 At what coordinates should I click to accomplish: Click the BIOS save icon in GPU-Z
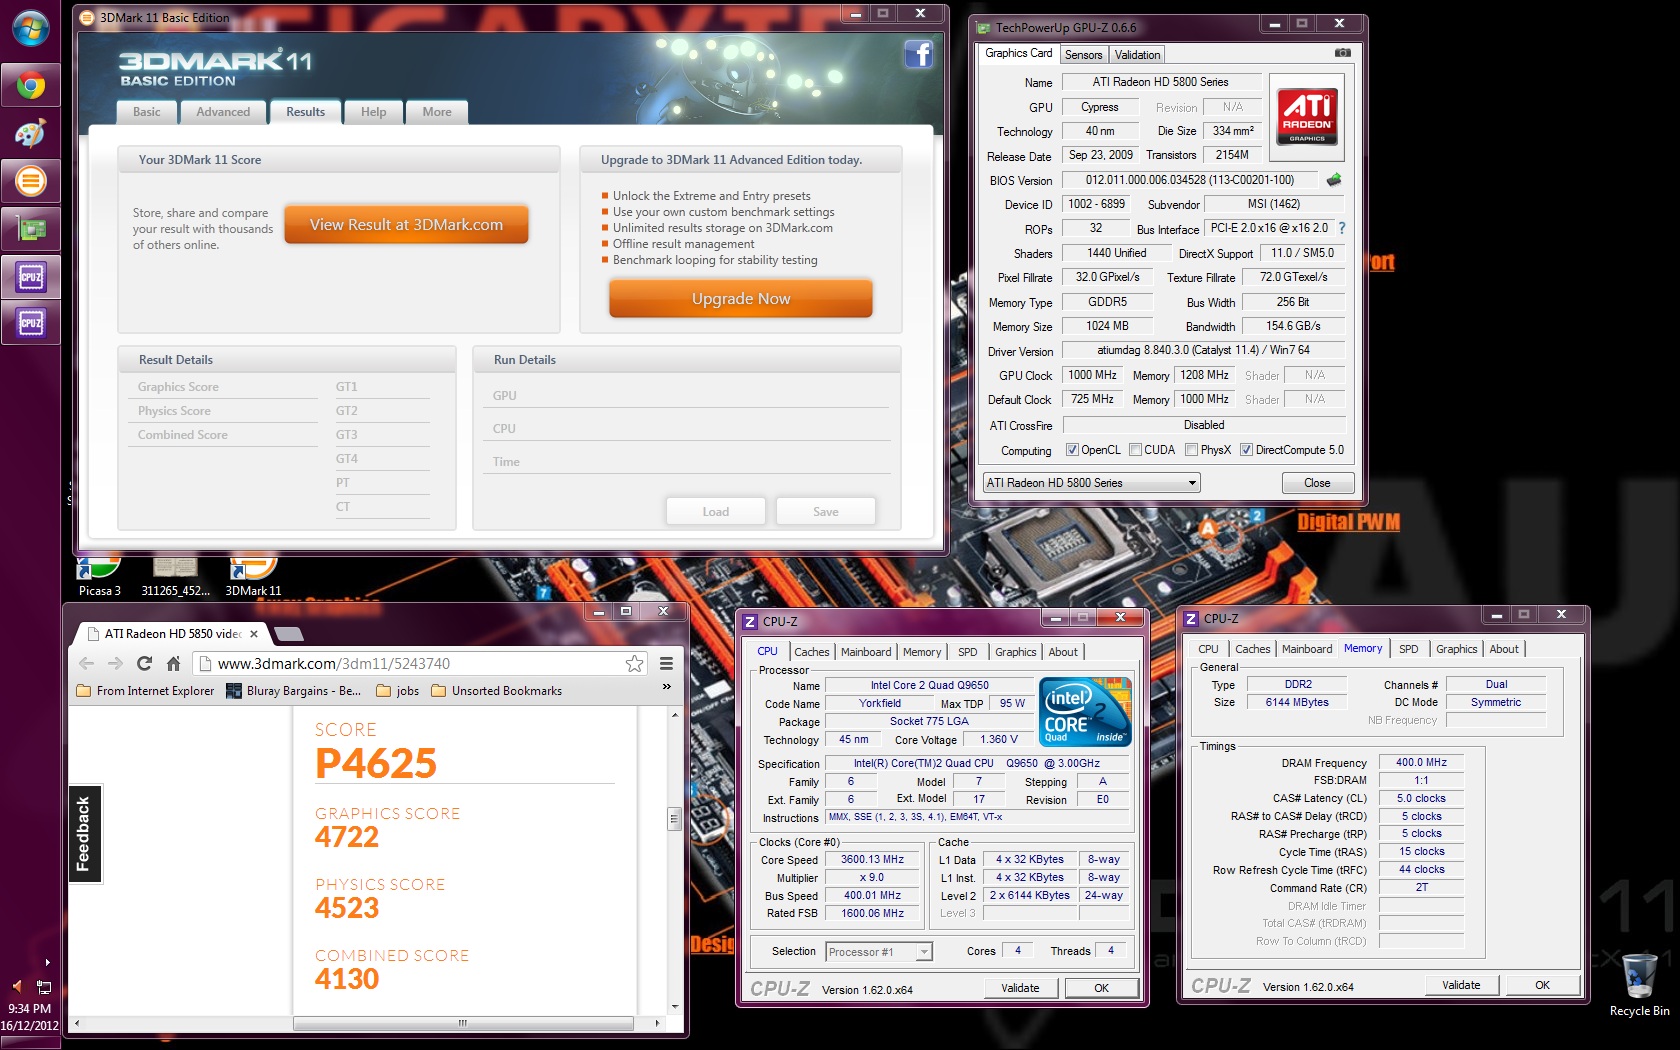[x=1334, y=180]
